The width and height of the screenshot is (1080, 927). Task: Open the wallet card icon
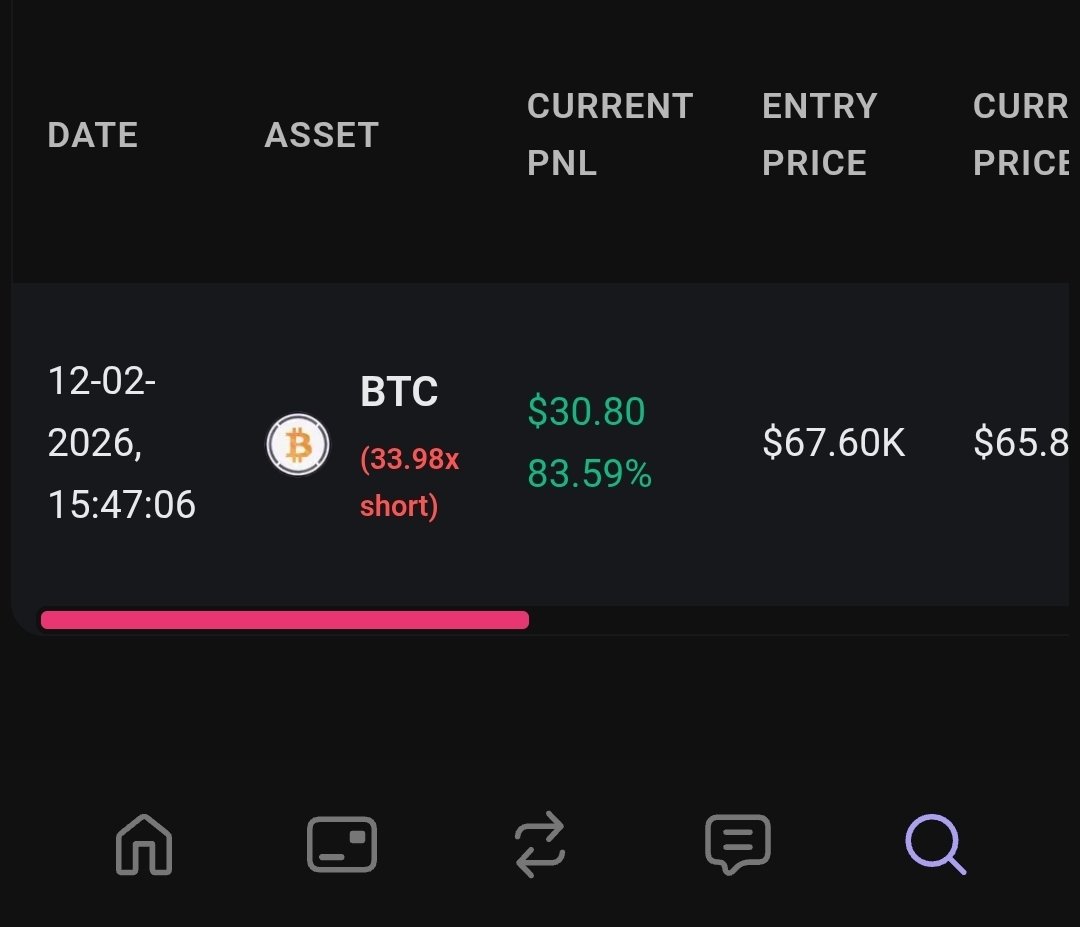(342, 844)
